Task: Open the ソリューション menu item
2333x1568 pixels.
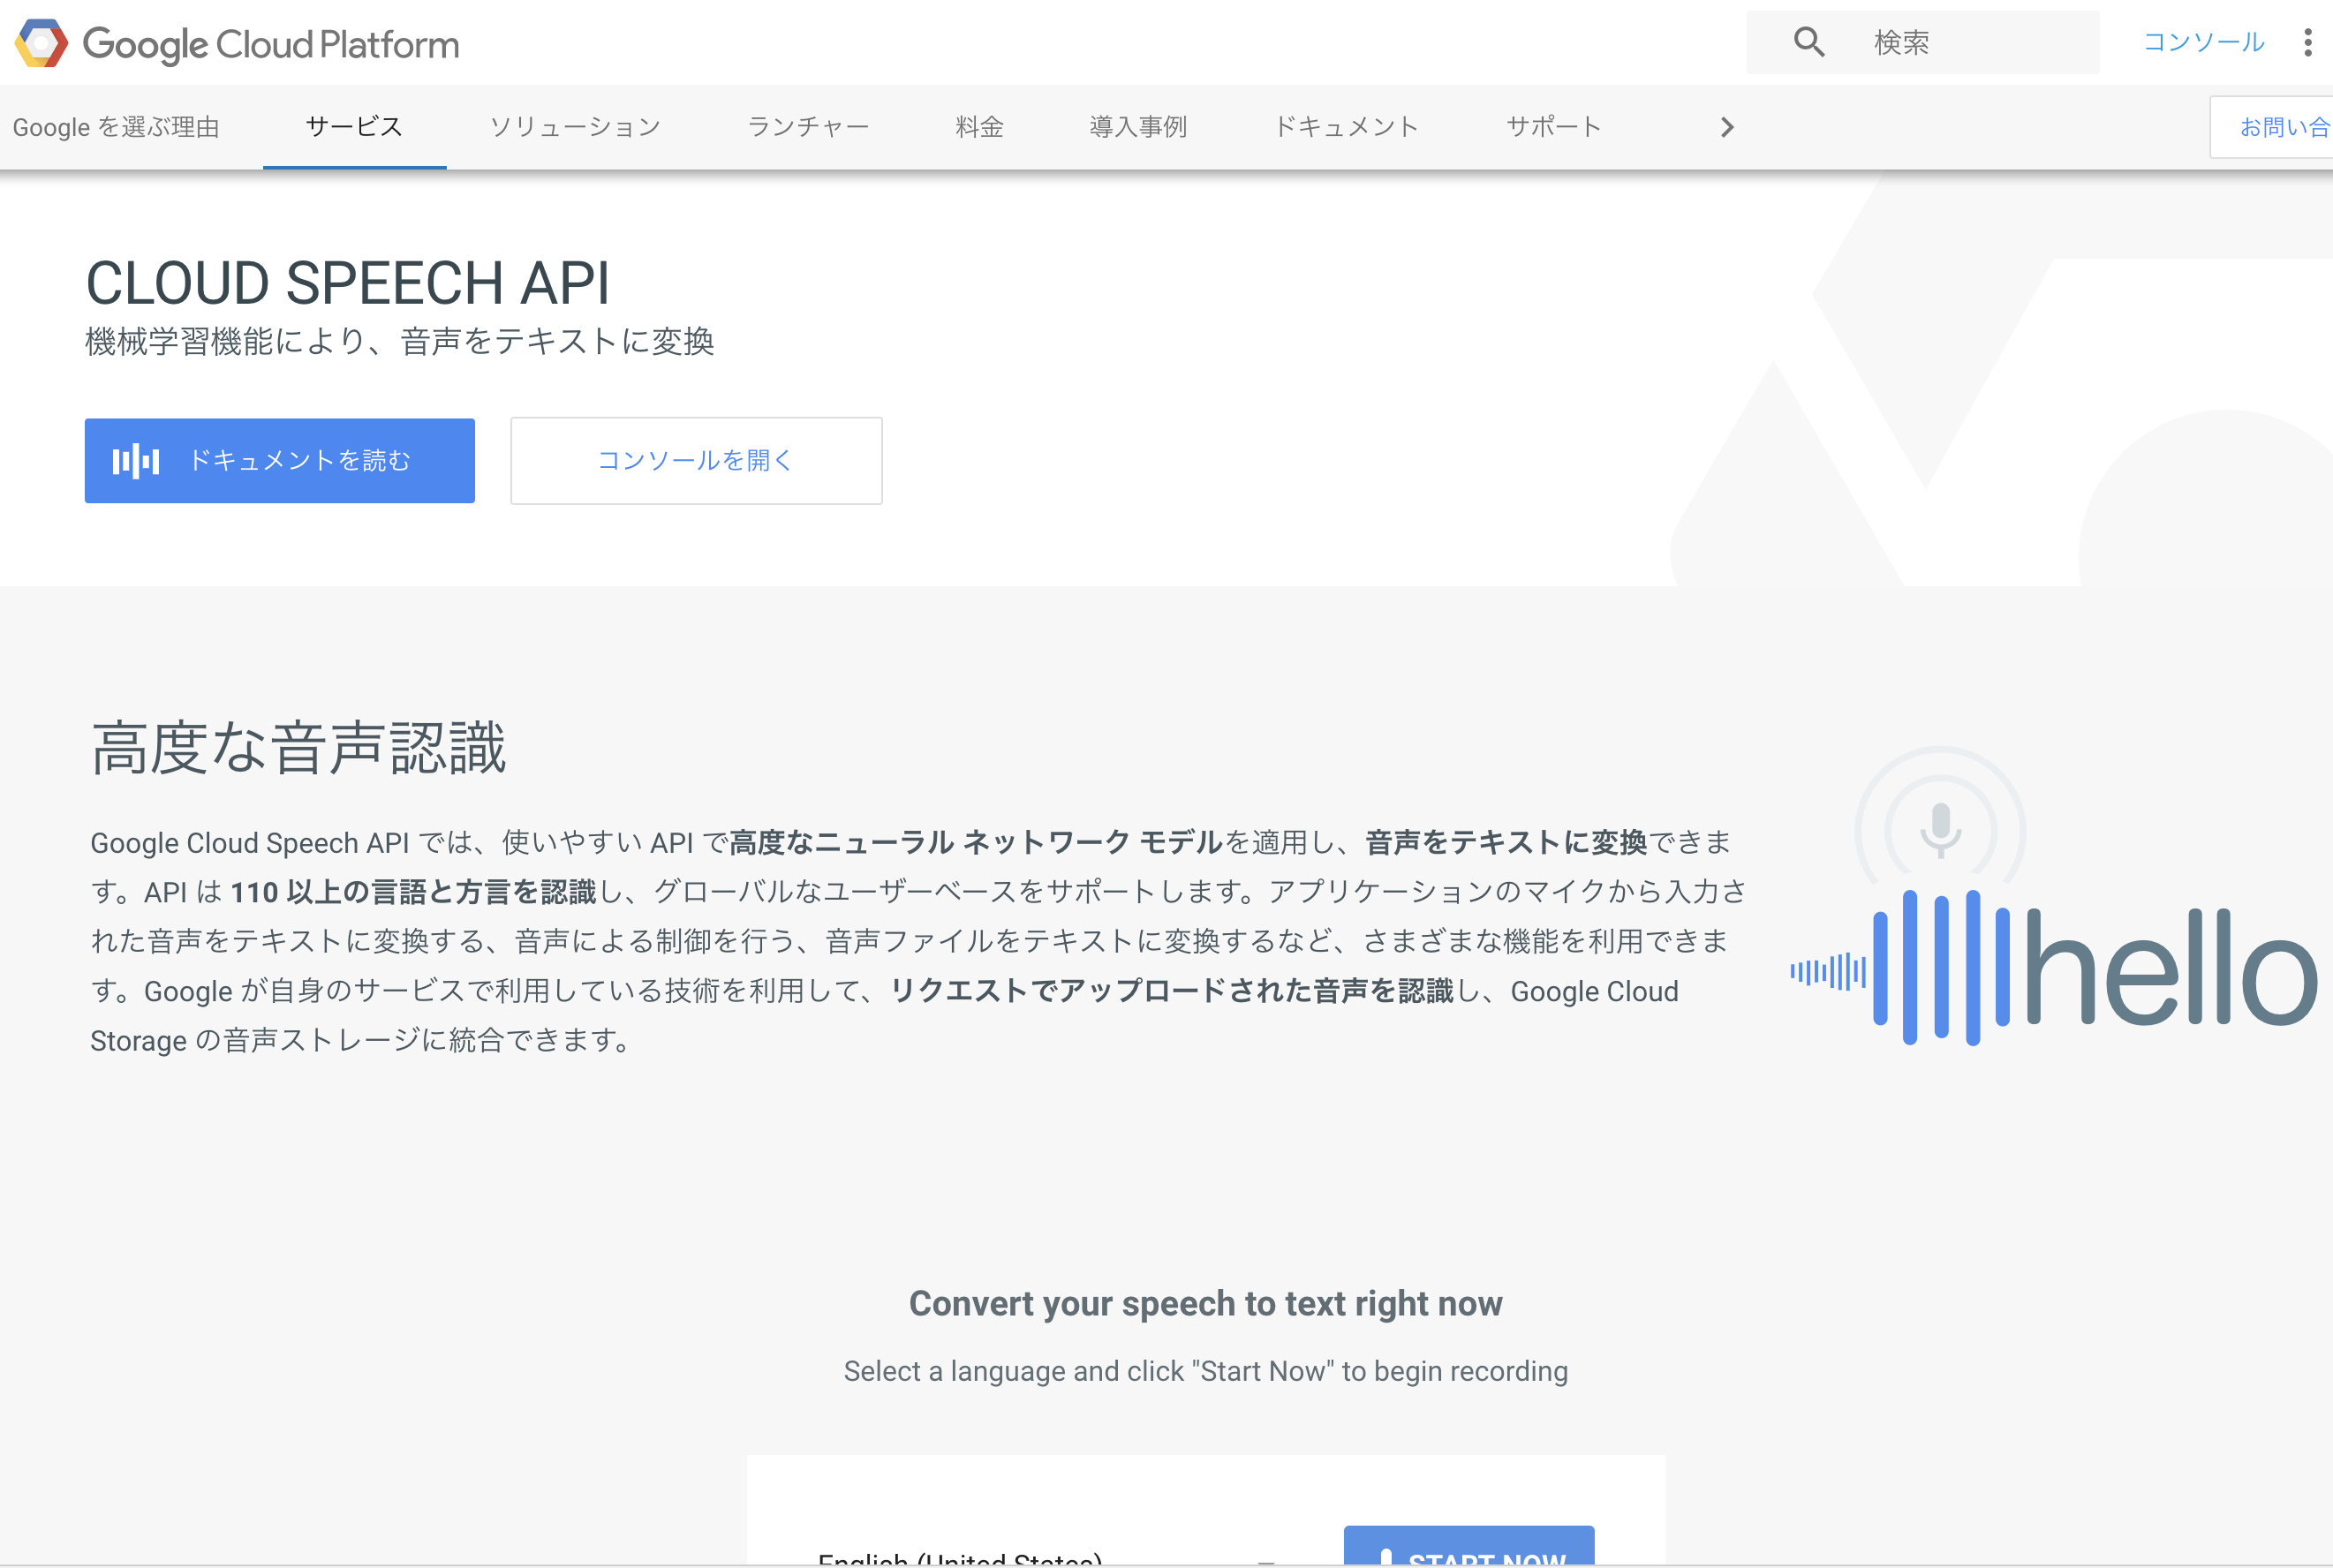Action: [575, 127]
